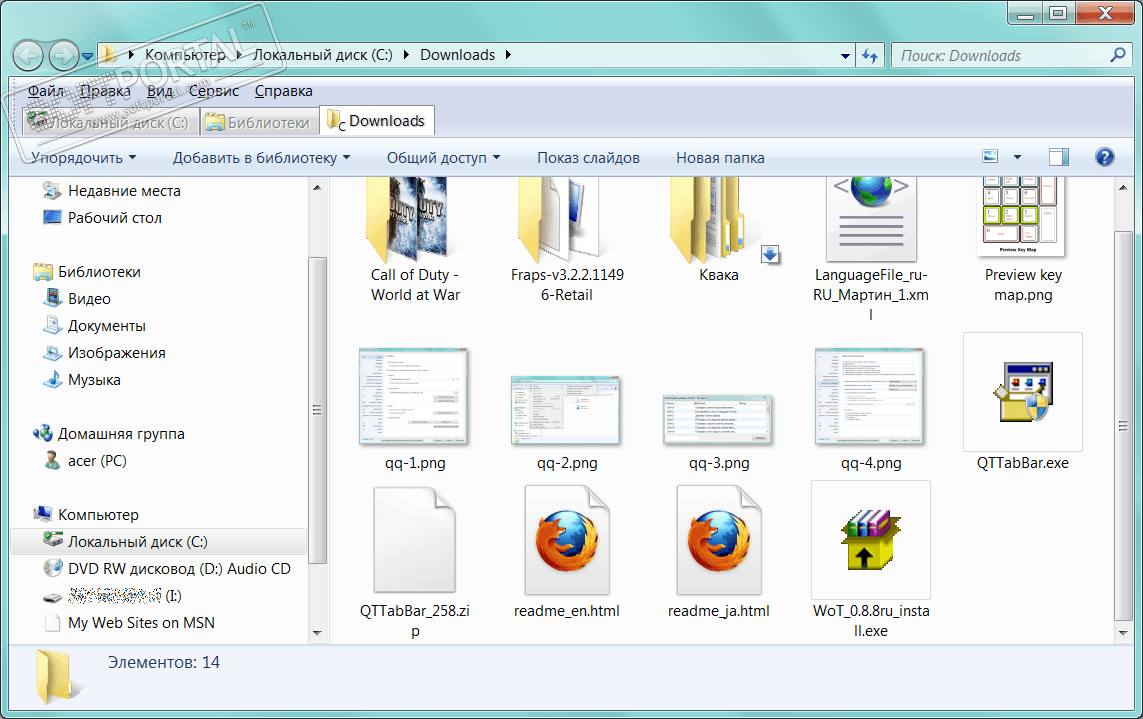The height and width of the screenshot is (719, 1143).
Task: Toggle the preview pane icon
Action: (x=1058, y=157)
